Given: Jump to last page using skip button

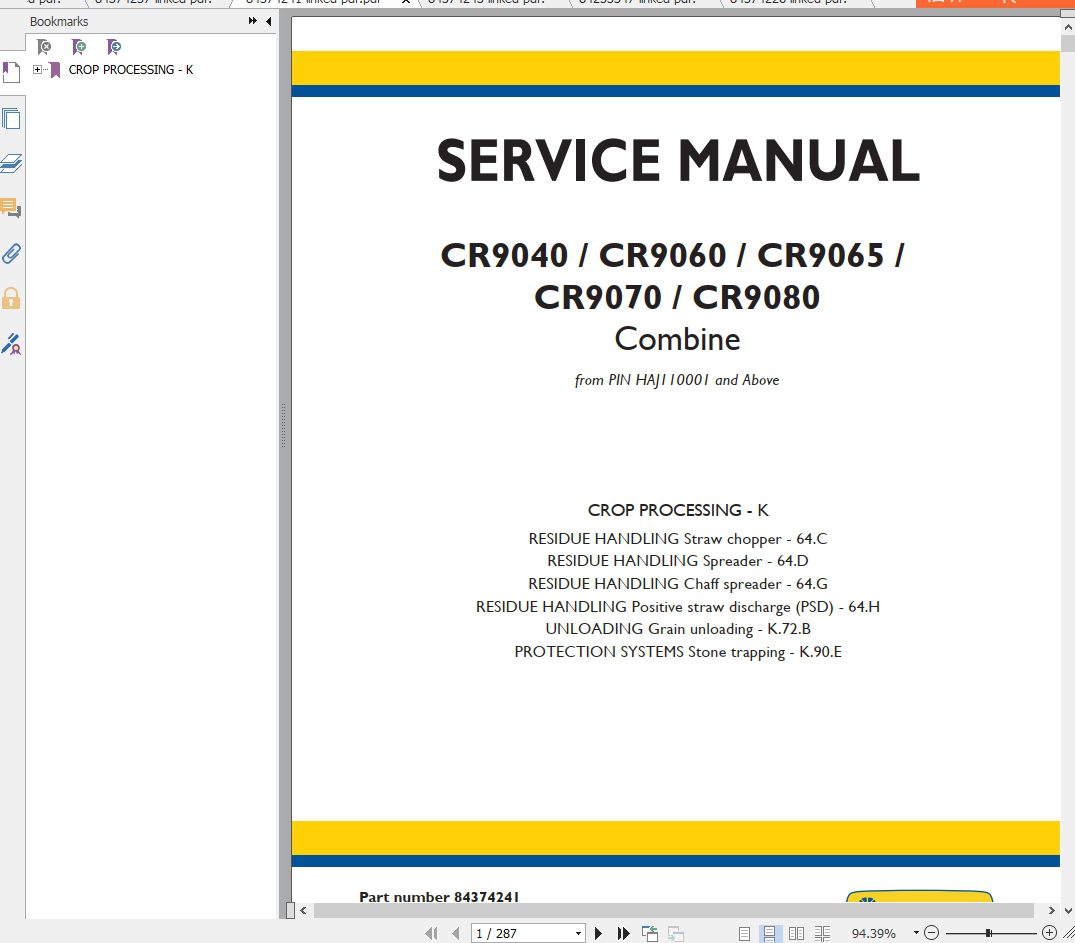Looking at the screenshot, I should 622,932.
